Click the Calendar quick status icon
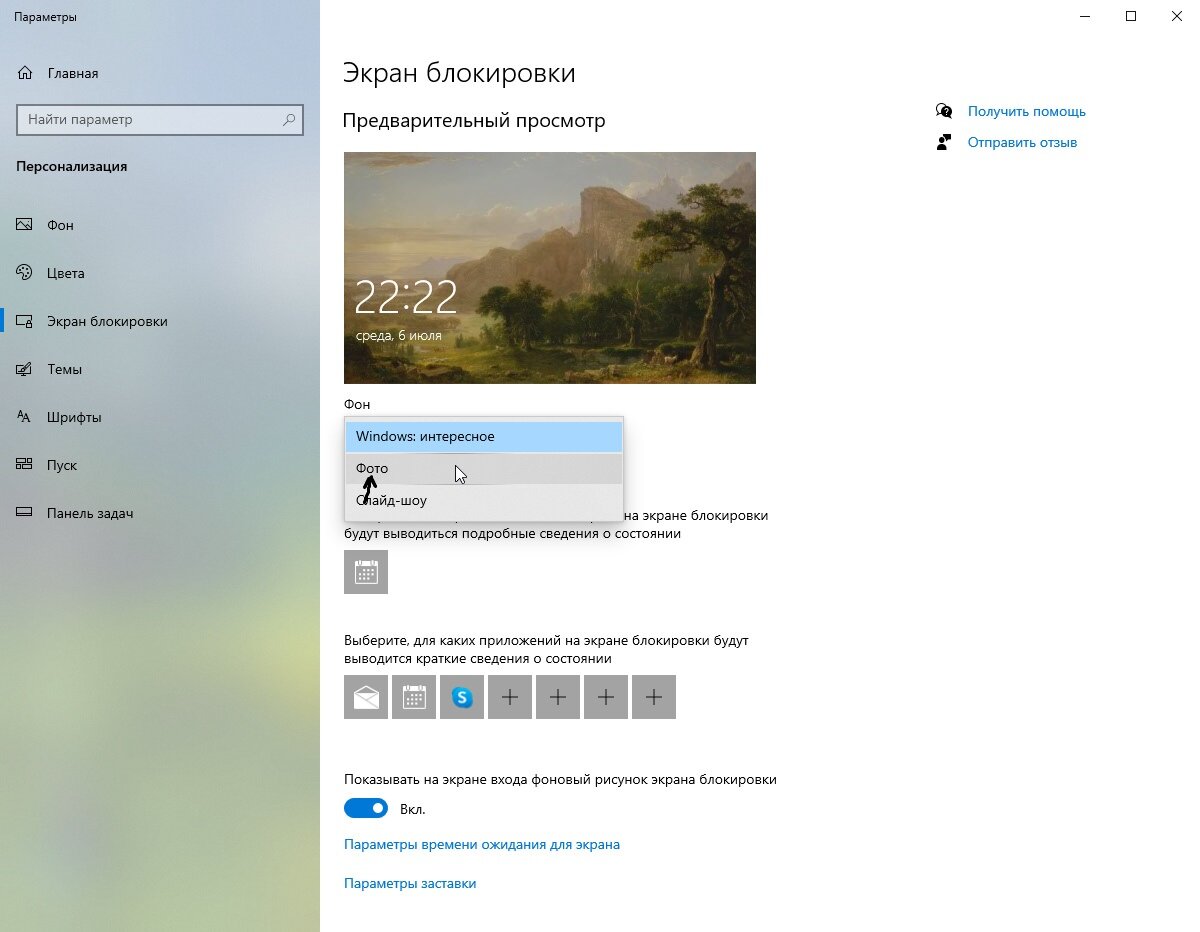The image size is (1200, 932). click(x=414, y=697)
